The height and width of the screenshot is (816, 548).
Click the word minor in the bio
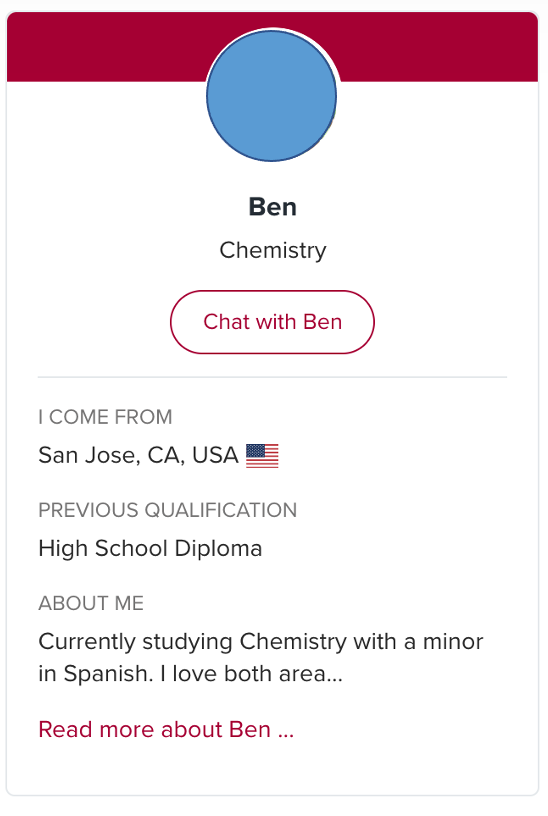[x=453, y=642]
